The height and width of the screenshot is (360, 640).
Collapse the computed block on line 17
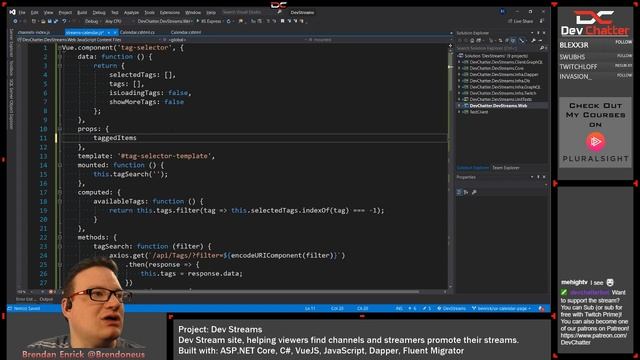(x=60, y=192)
